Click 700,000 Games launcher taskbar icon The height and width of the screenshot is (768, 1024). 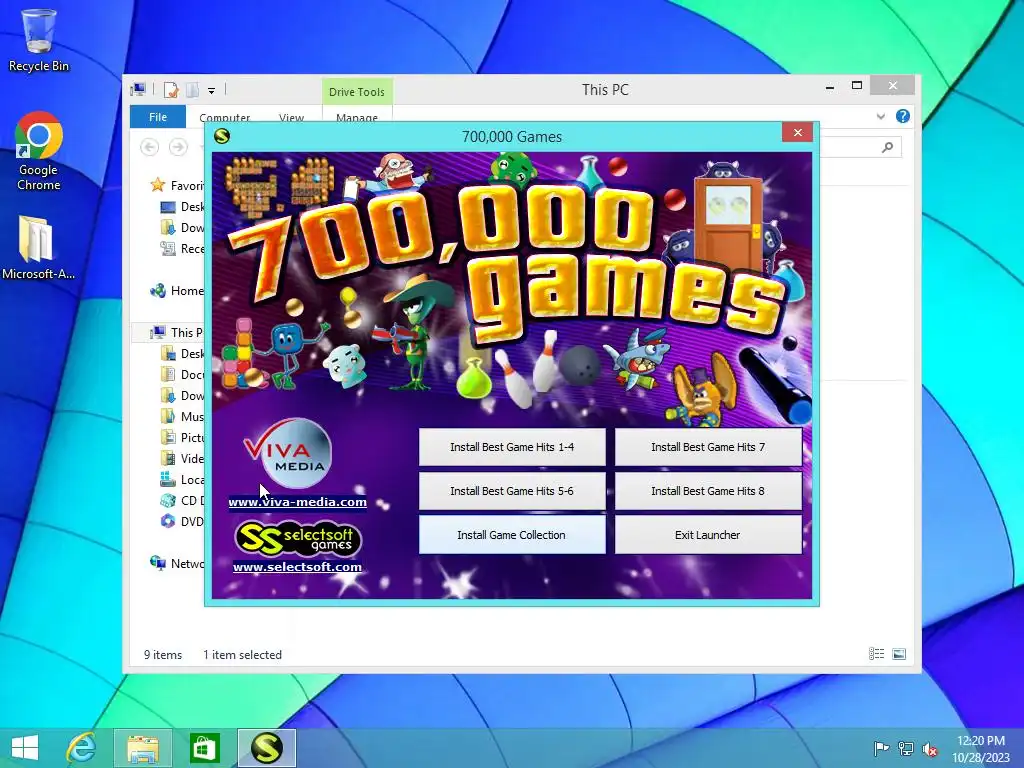[266, 748]
